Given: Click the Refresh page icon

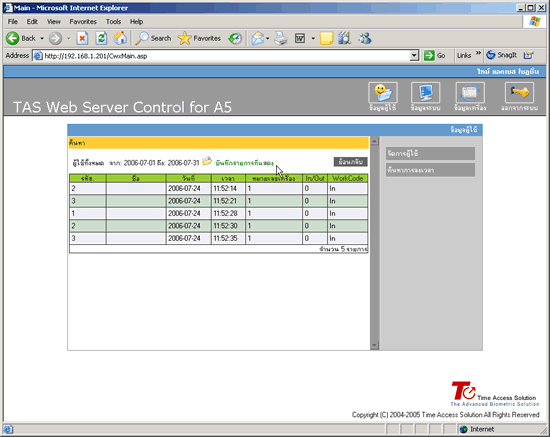Looking at the screenshot, I should click(101, 38).
